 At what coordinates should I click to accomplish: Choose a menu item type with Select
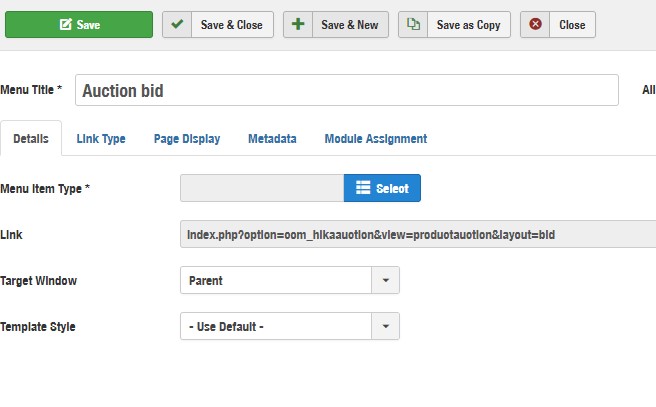[x=383, y=188]
